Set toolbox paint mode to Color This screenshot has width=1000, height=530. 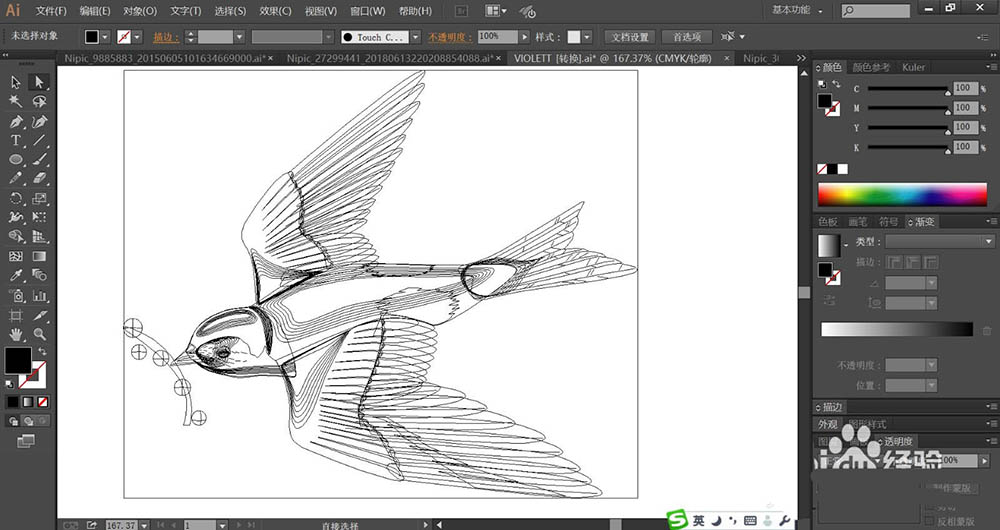(x=12, y=402)
